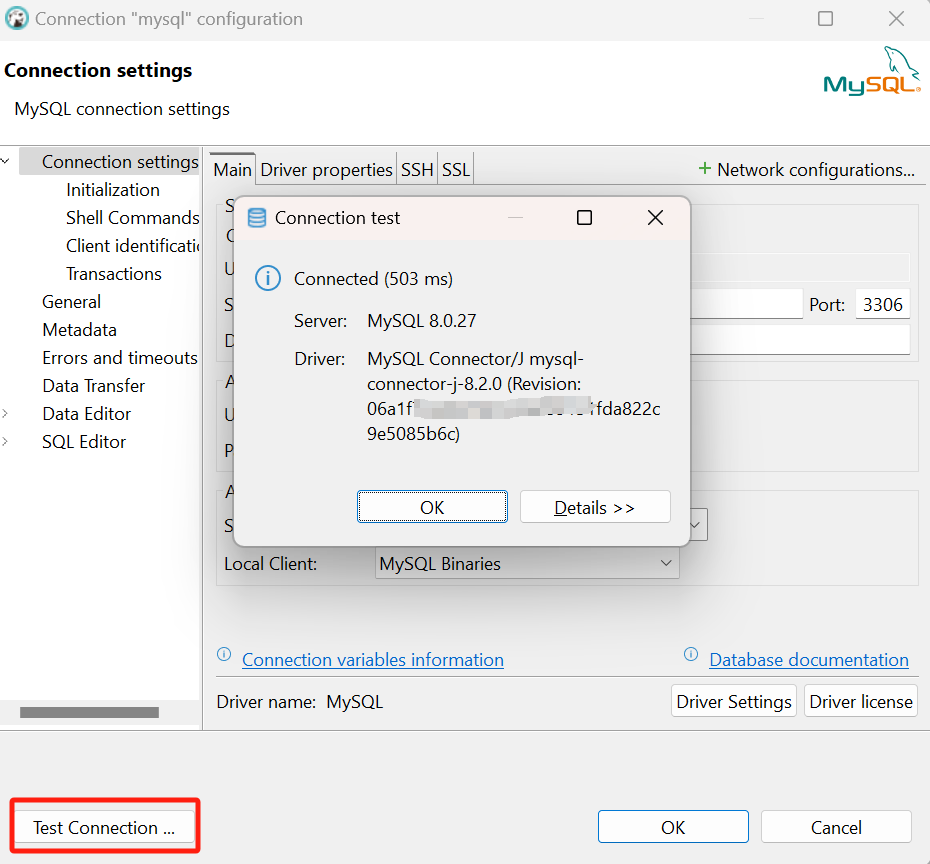Open the dropdown partly hidden behind the dialog
Viewport: 930px width, 864px height.
click(x=698, y=525)
